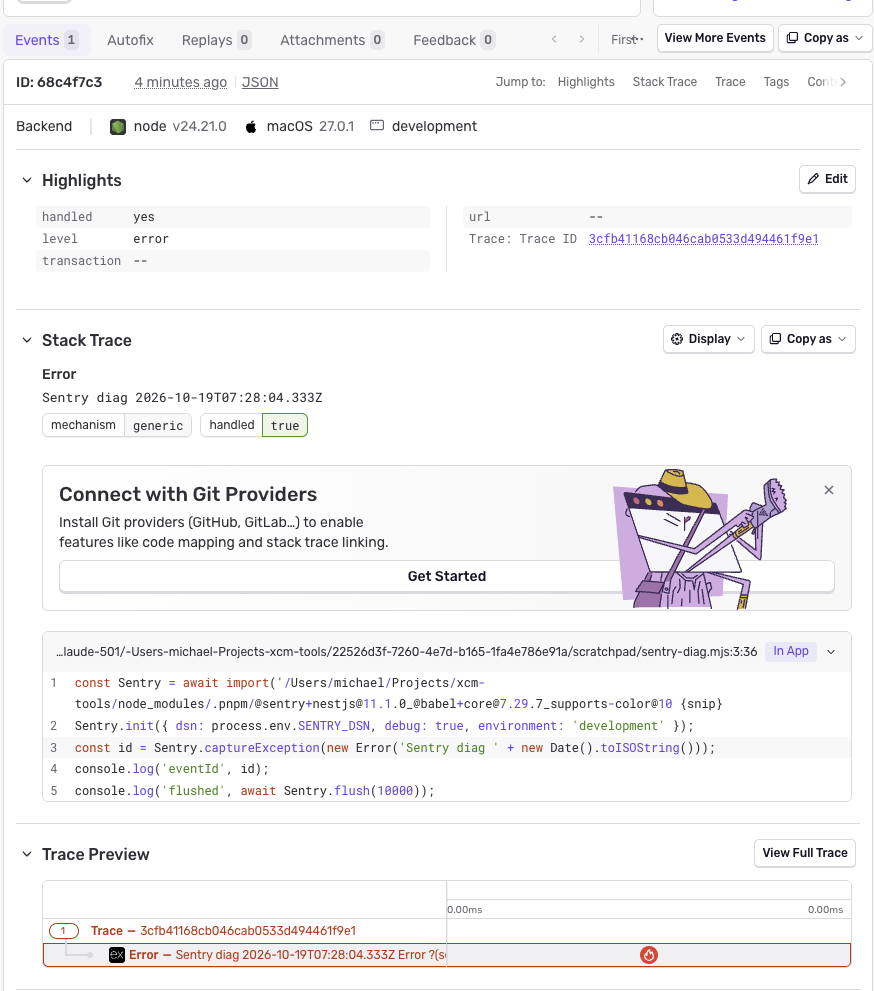Open the Trace ID link in Highlights
Viewport: 874px width, 991px height.
[703, 239]
